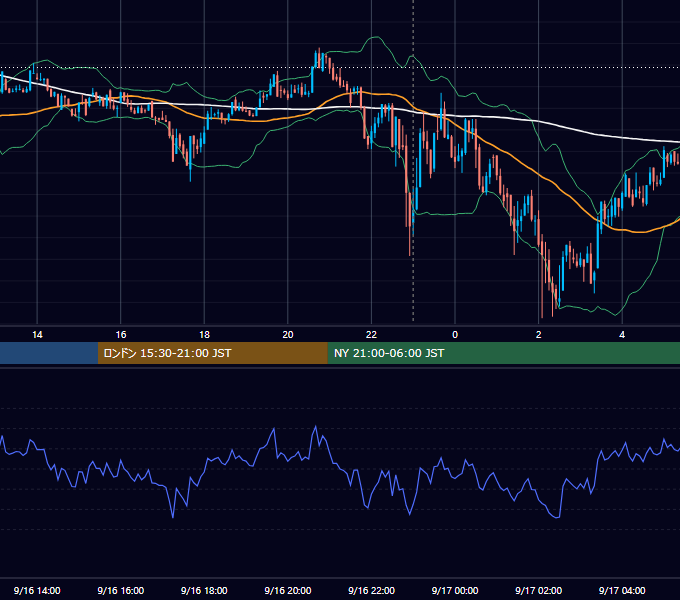This screenshot has width=680, height=600.
Task: Click the 4 hour label on price chart axis
Action: [x=622, y=335]
